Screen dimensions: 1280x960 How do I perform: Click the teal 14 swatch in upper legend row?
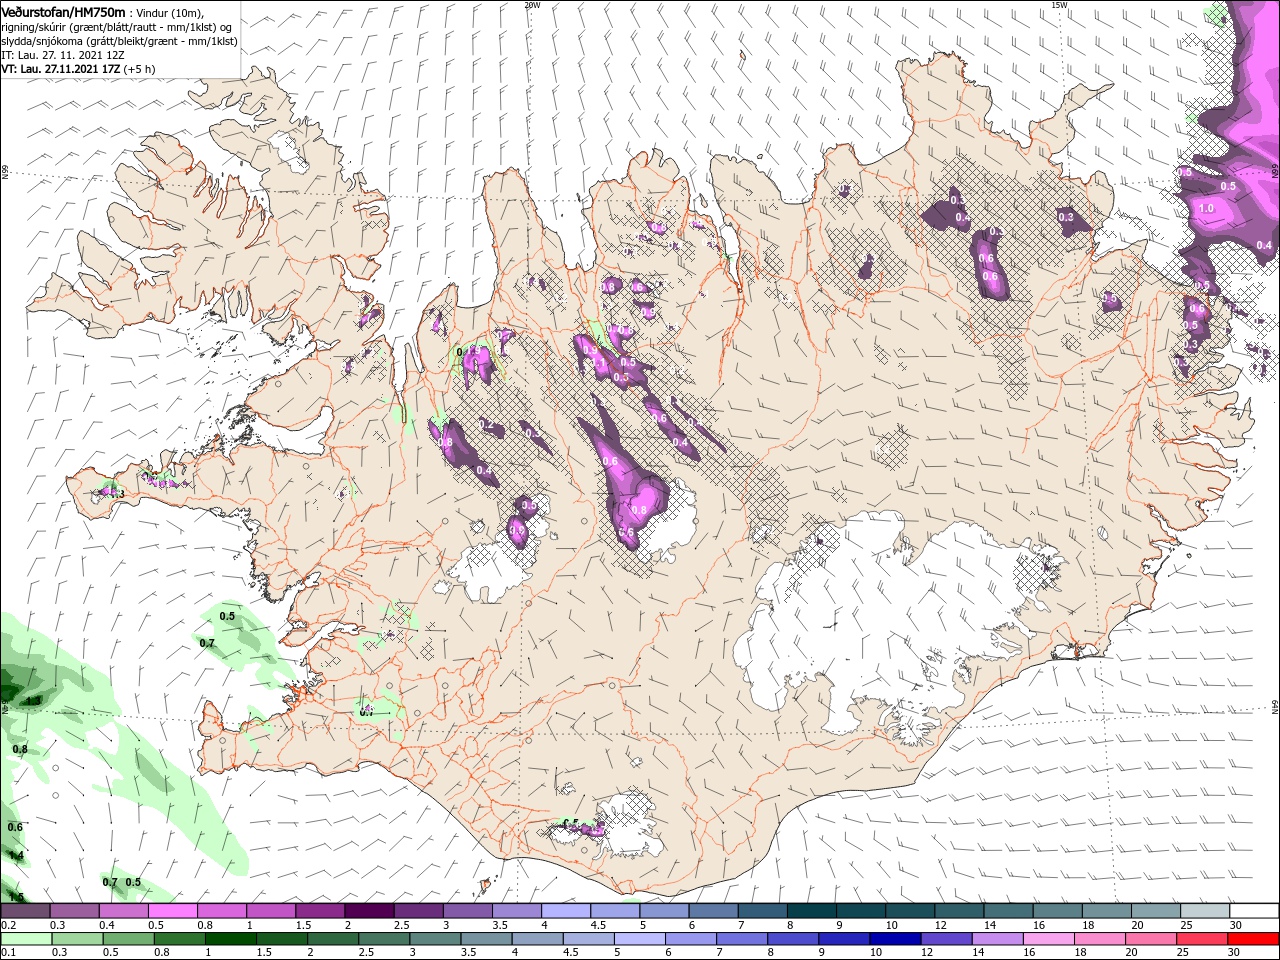1008,911
